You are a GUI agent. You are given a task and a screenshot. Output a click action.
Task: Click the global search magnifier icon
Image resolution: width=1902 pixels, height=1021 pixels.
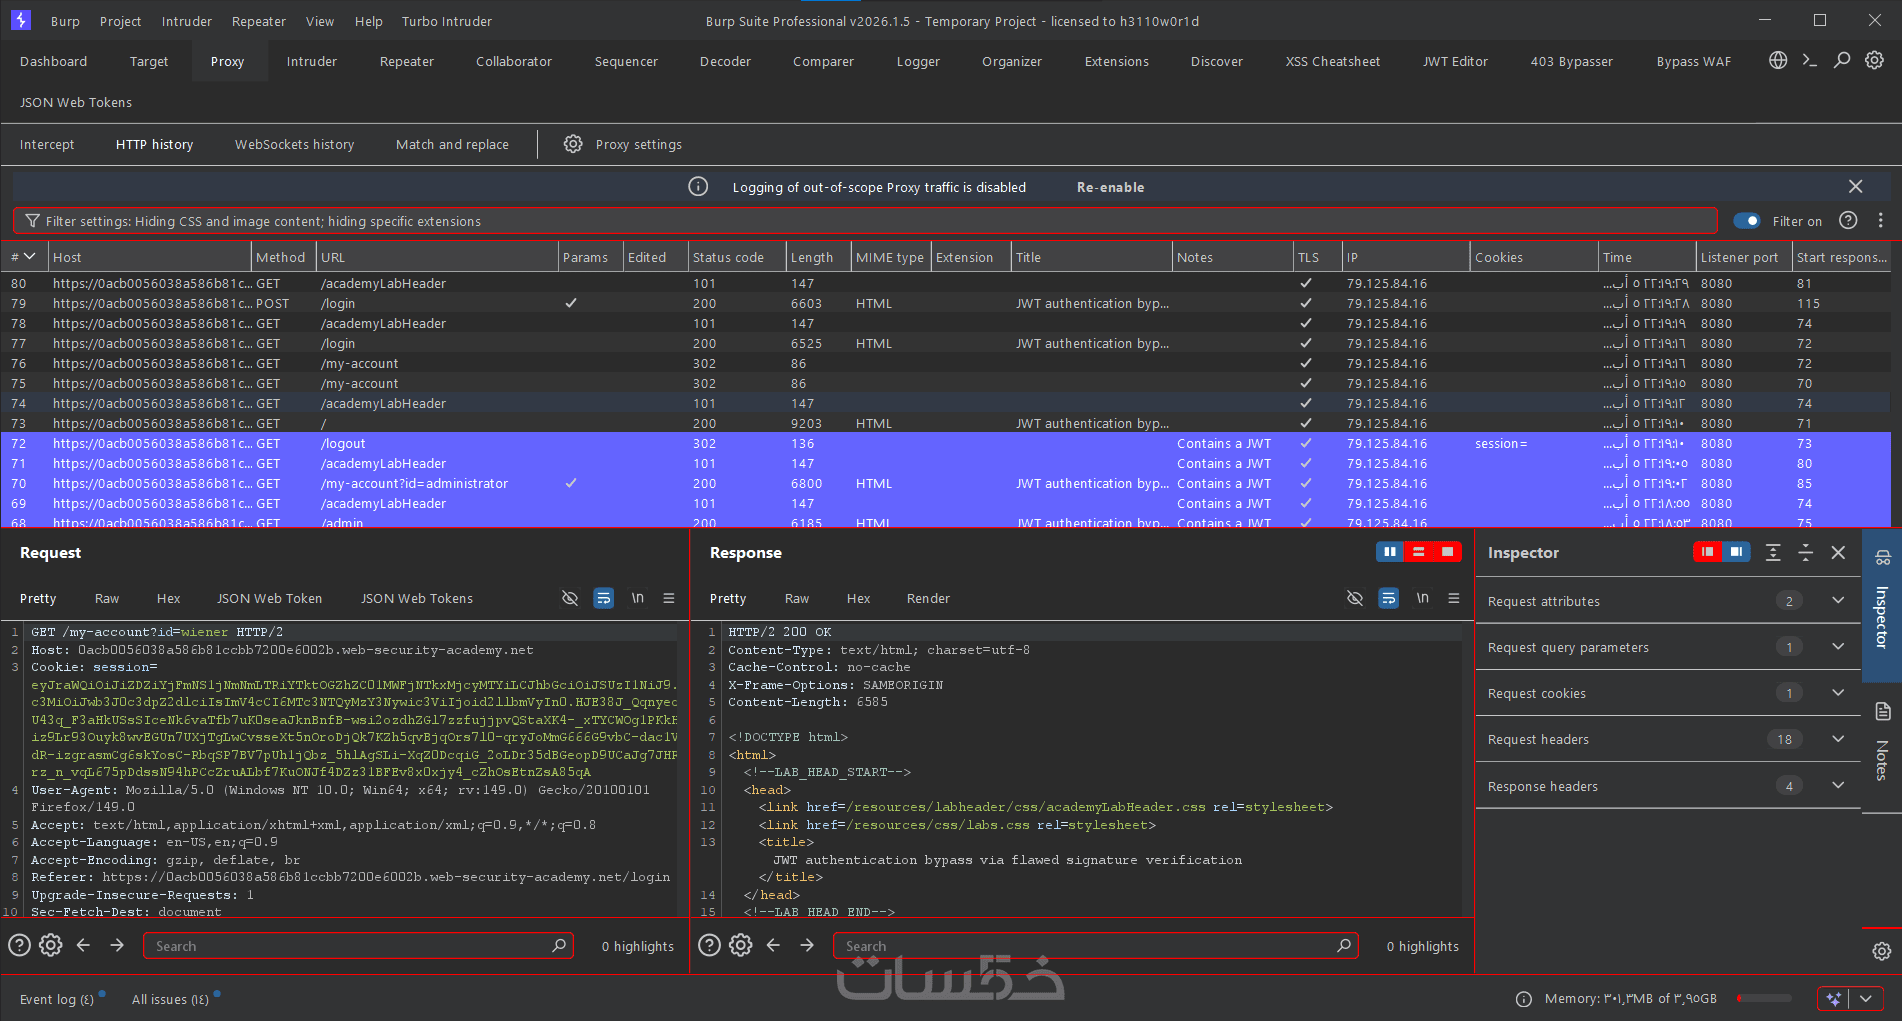point(1842,60)
